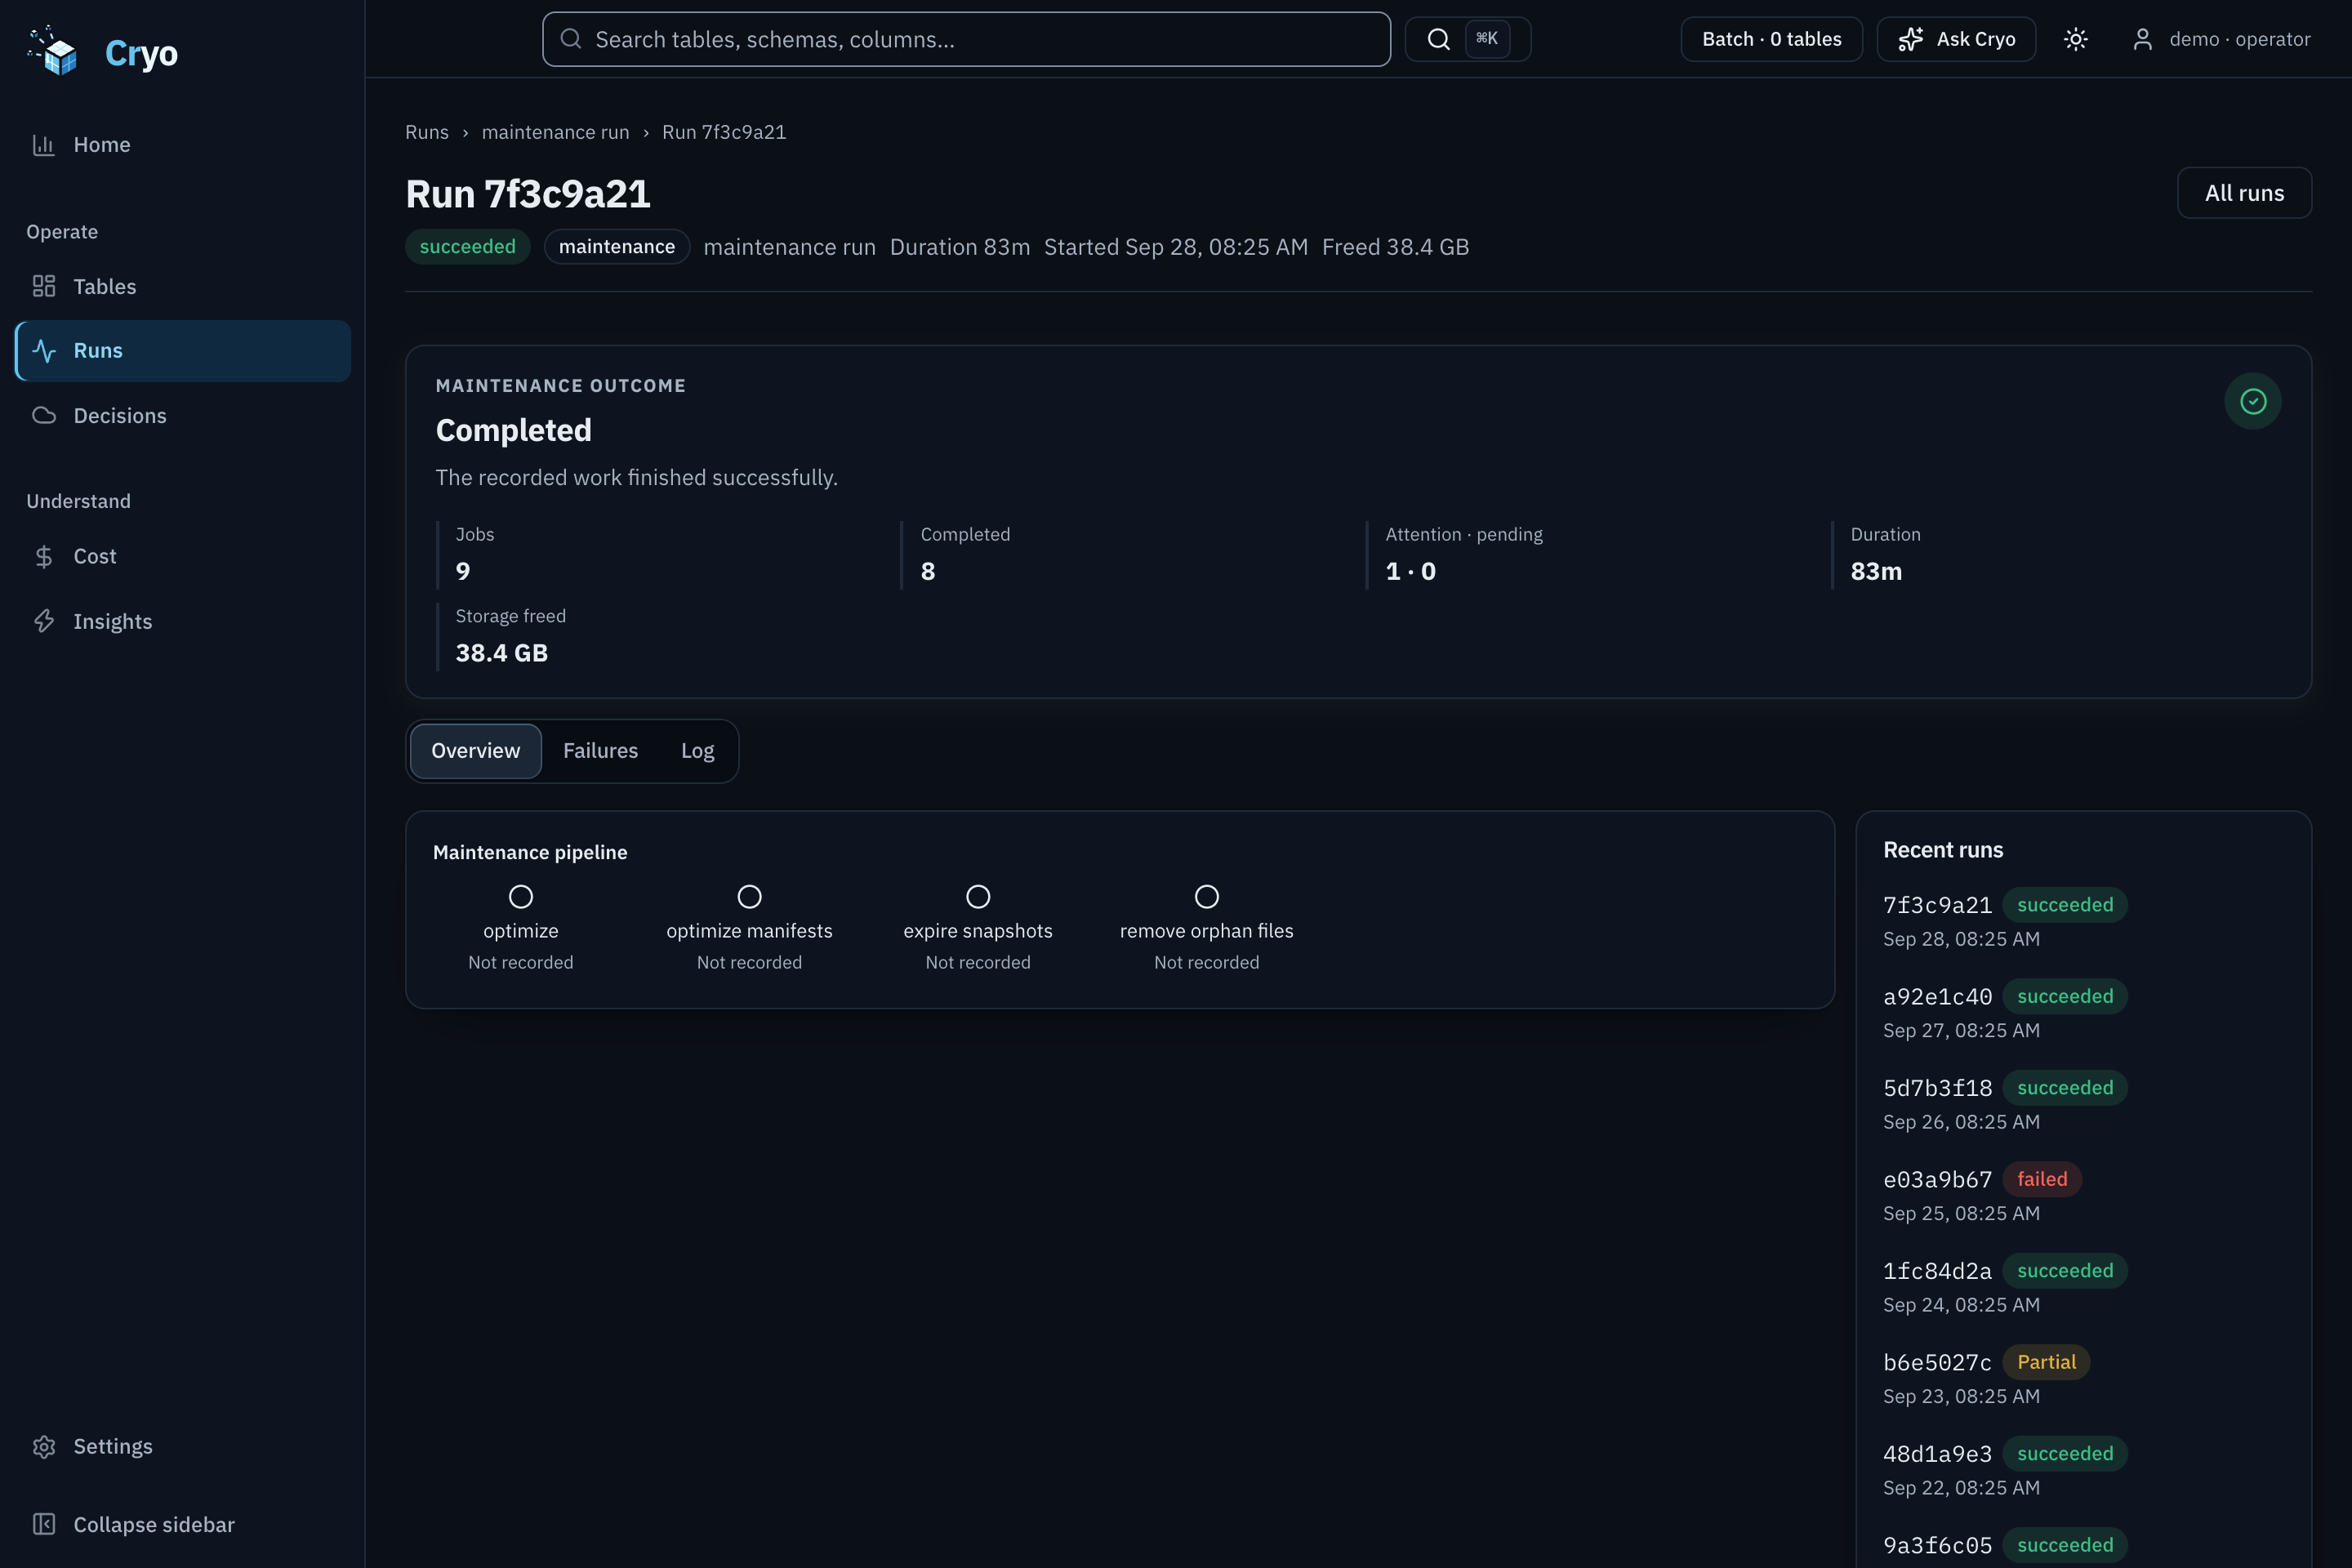Click the Tables sidebar menu item
Screen dimensions: 2352x1568
(x=183, y=287)
